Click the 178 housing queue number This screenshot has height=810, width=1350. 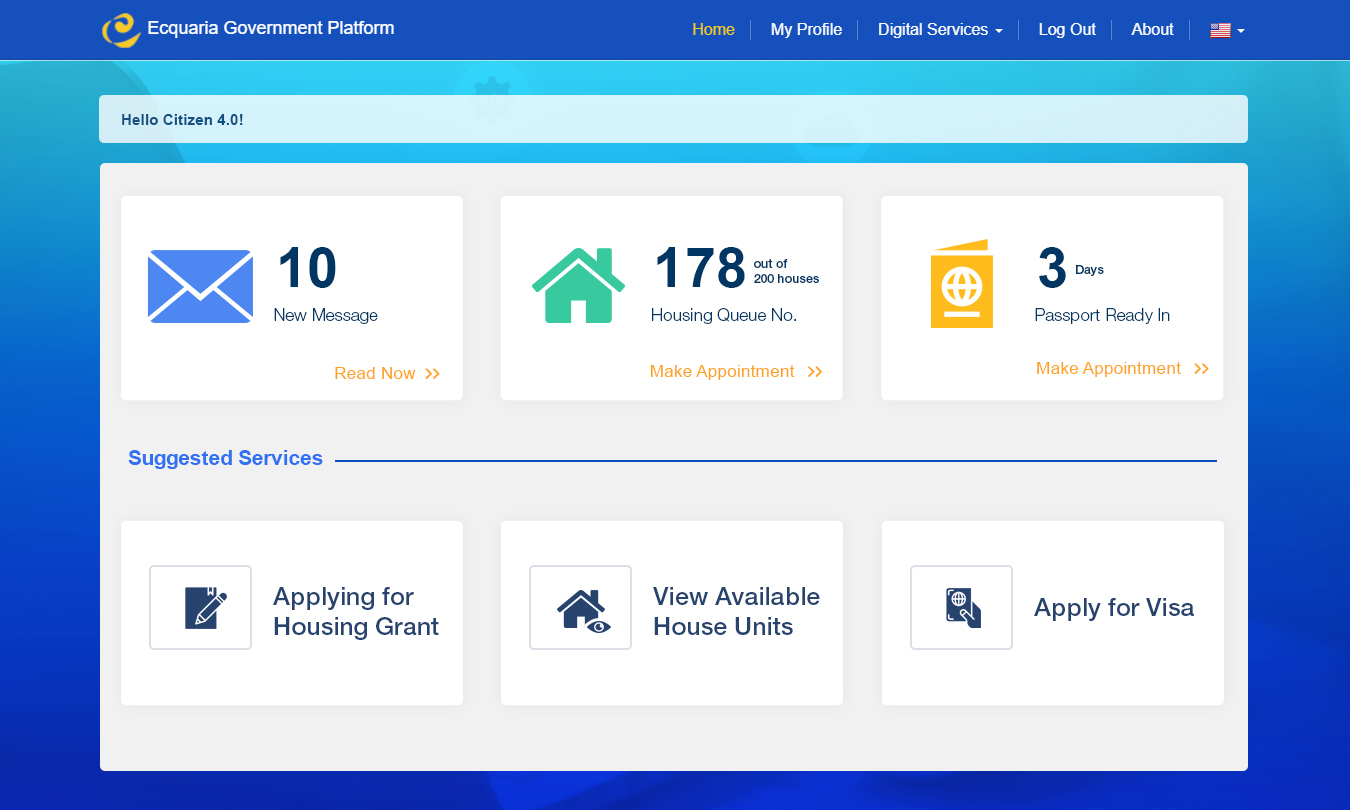tap(700, 268)
